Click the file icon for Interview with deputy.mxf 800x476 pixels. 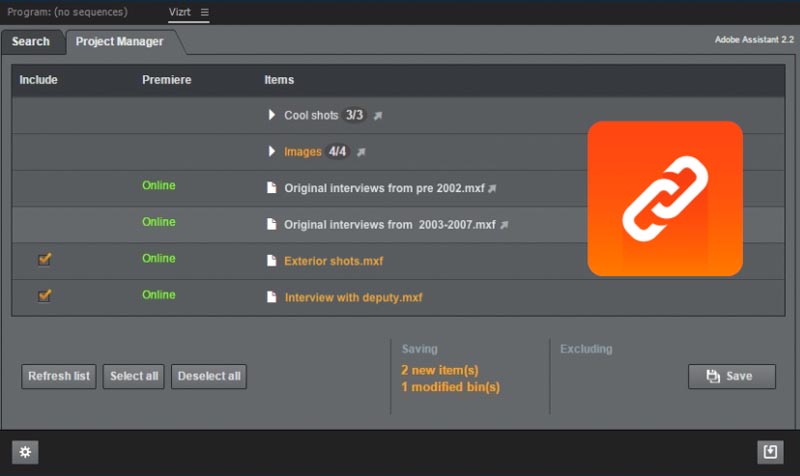[271, 297]
